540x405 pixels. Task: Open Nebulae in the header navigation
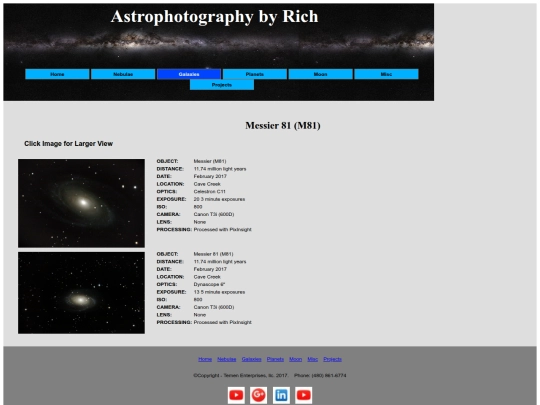pos(123,74)
